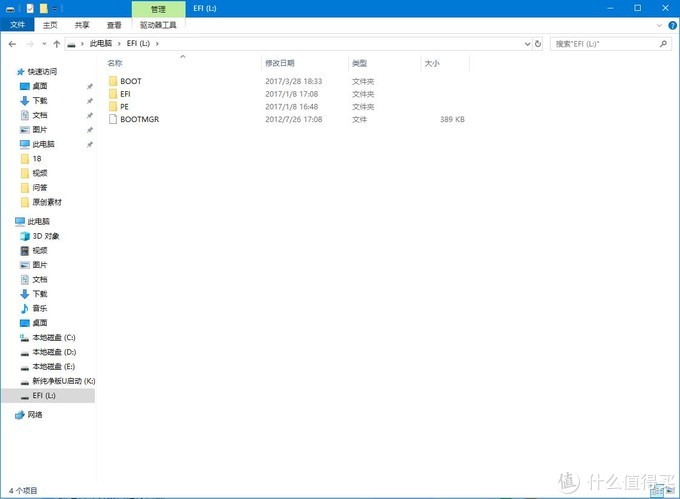Open the 驱动器工具 tab
680x499 pixels.
[x=158, y=25]
